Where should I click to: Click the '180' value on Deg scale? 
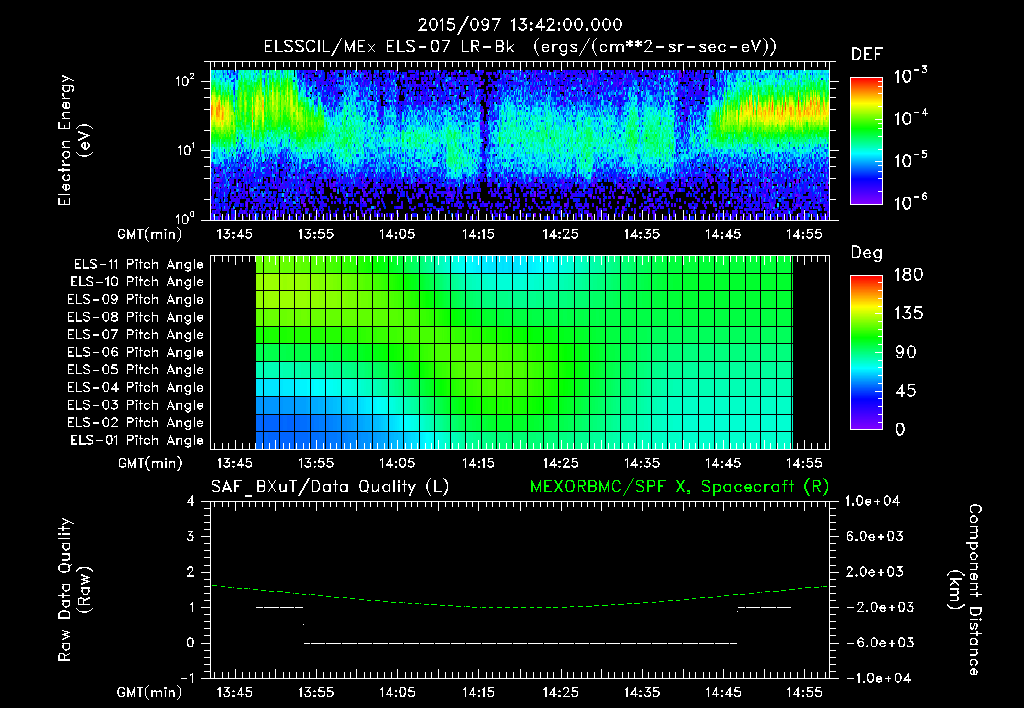pos(908,274)
